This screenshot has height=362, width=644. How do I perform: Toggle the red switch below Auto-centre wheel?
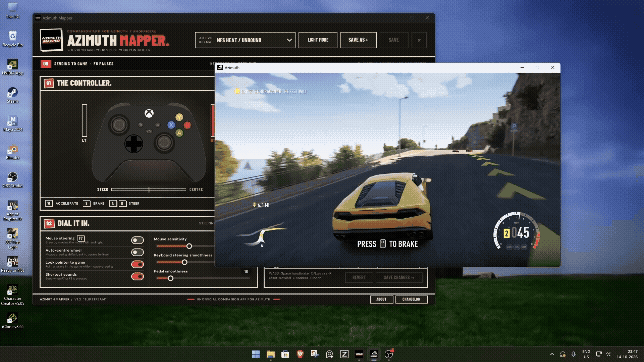[x=137, y=264]
